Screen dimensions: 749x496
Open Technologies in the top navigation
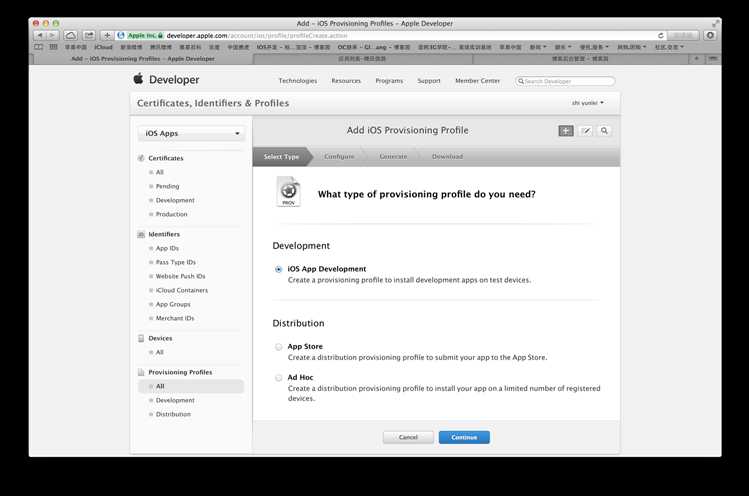(x=298, y=81)
